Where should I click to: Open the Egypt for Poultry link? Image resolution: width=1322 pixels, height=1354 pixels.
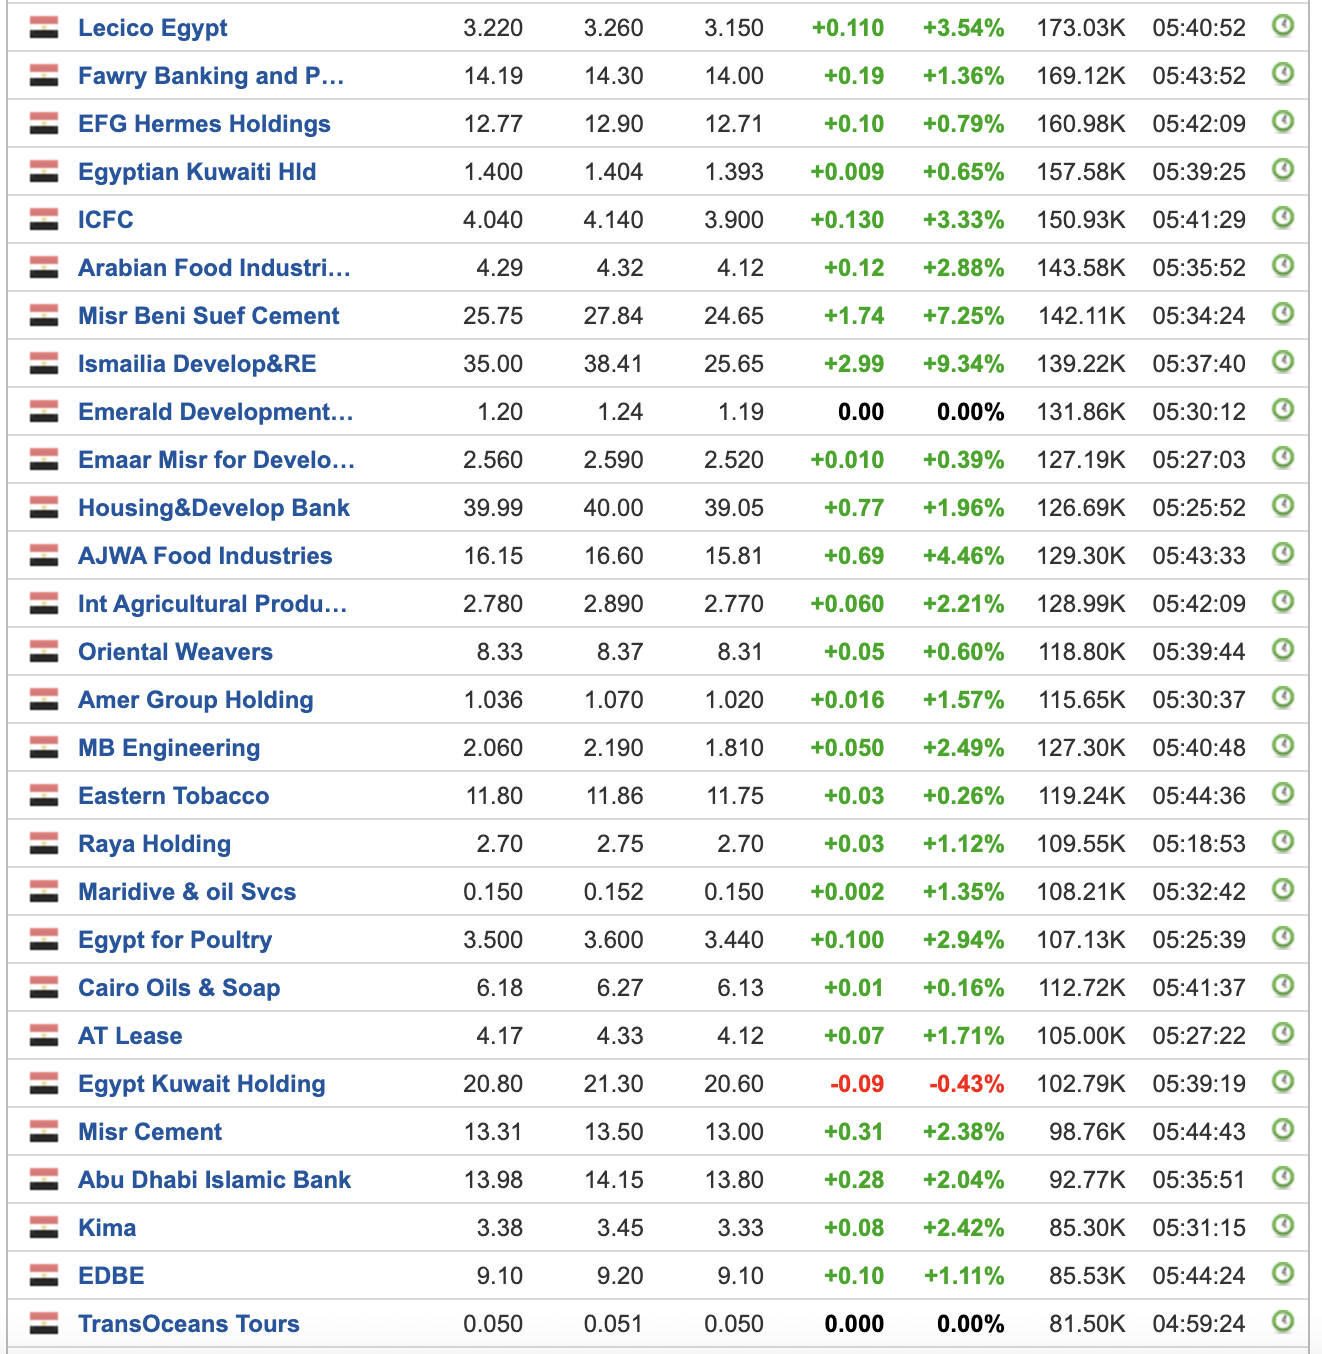click(x=175, y=940)
